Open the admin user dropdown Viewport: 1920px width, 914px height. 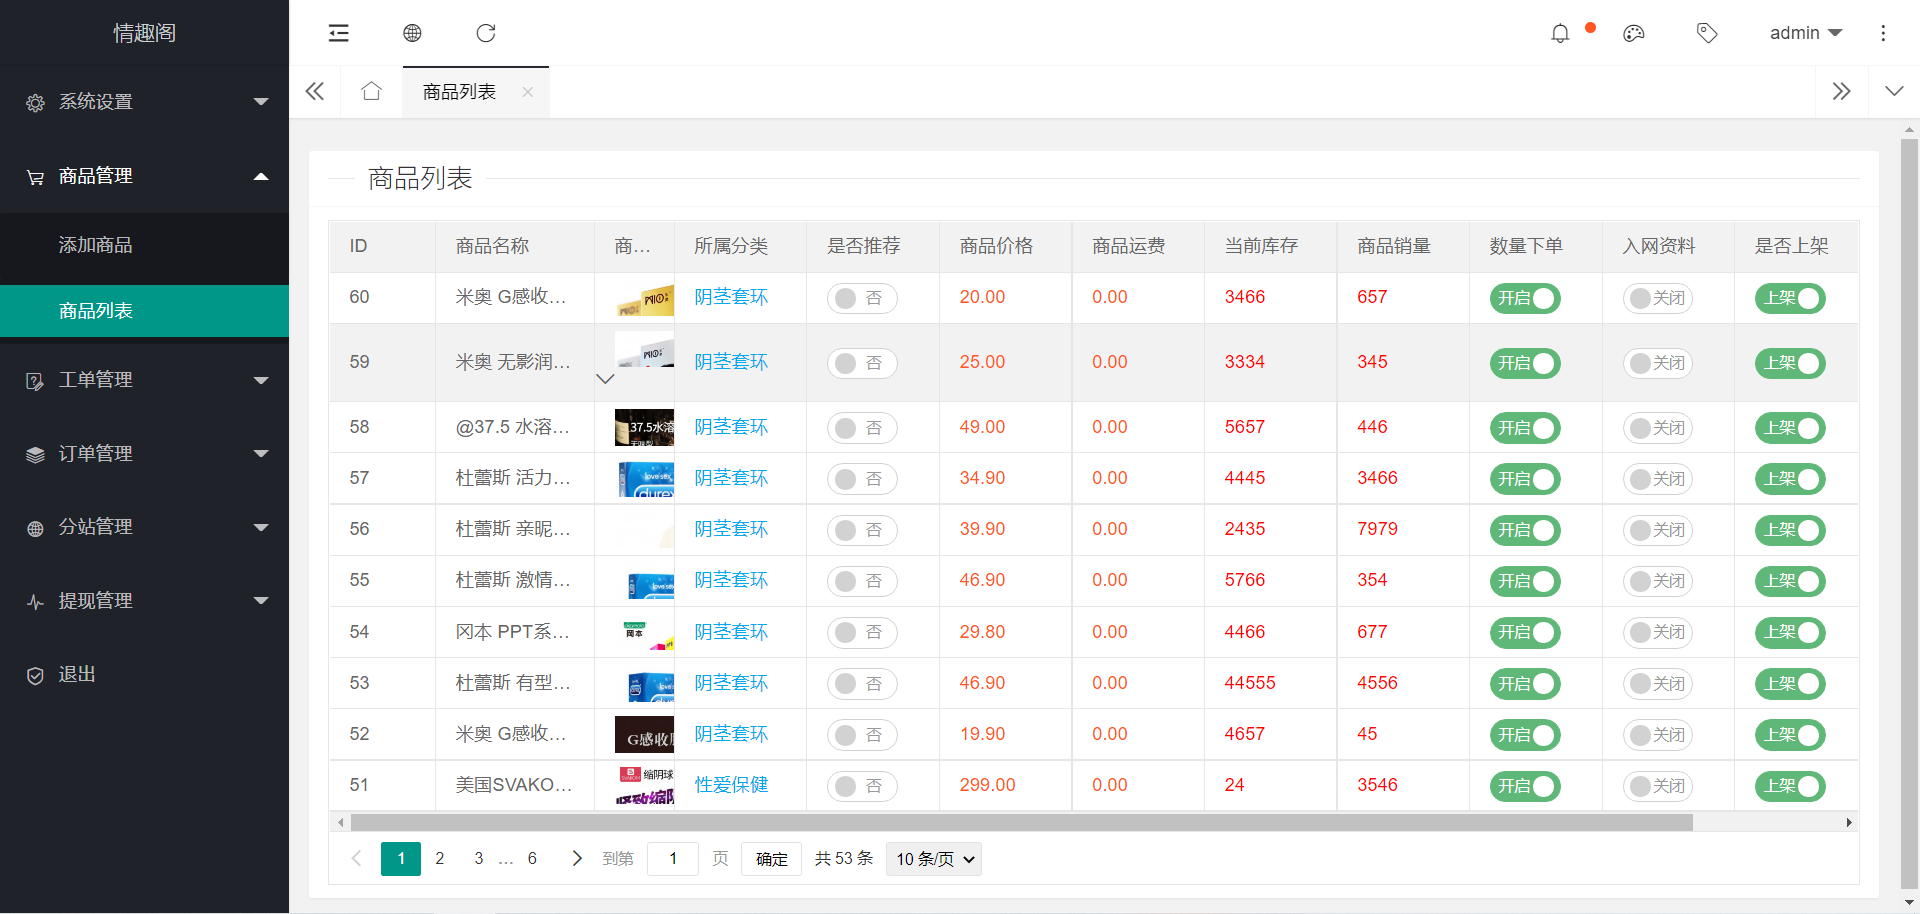coord(1805,33)
